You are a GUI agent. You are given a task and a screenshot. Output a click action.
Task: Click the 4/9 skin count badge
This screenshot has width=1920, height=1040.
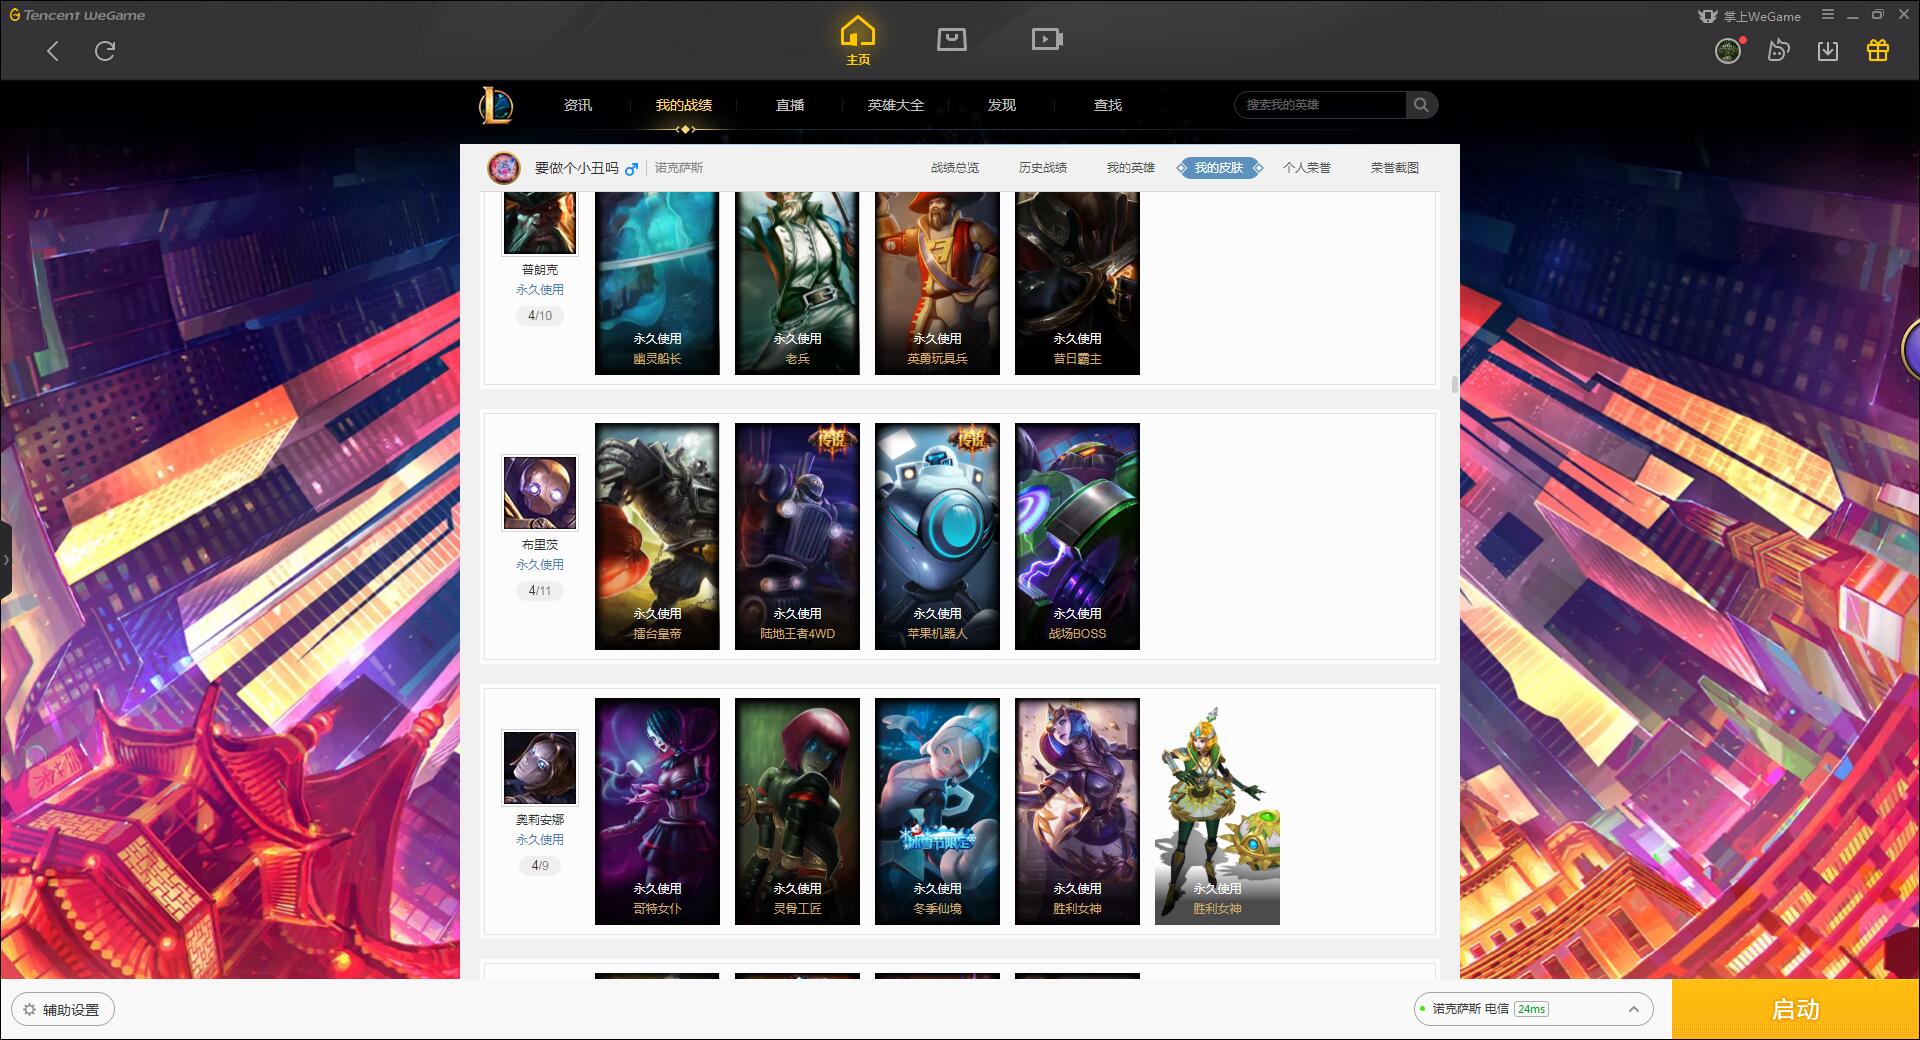[x=540, y=866]
